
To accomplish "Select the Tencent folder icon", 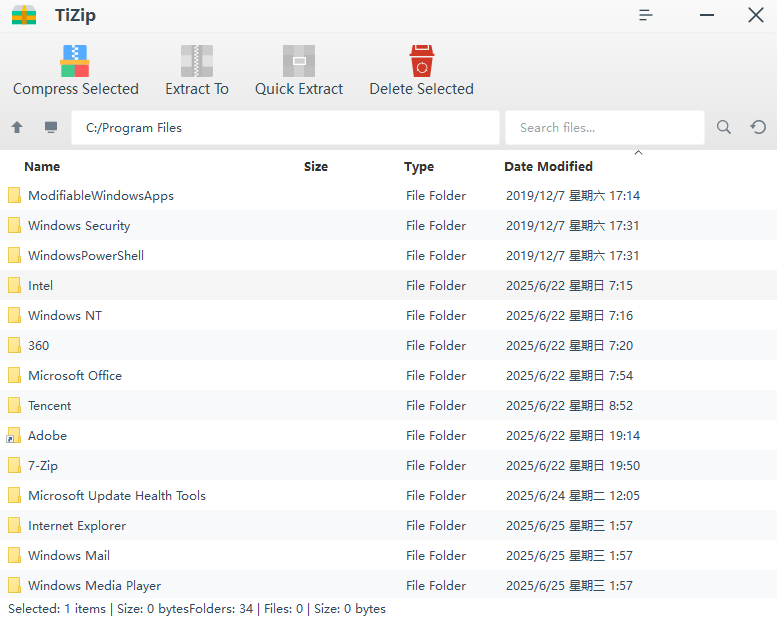I will click(14, 405).
